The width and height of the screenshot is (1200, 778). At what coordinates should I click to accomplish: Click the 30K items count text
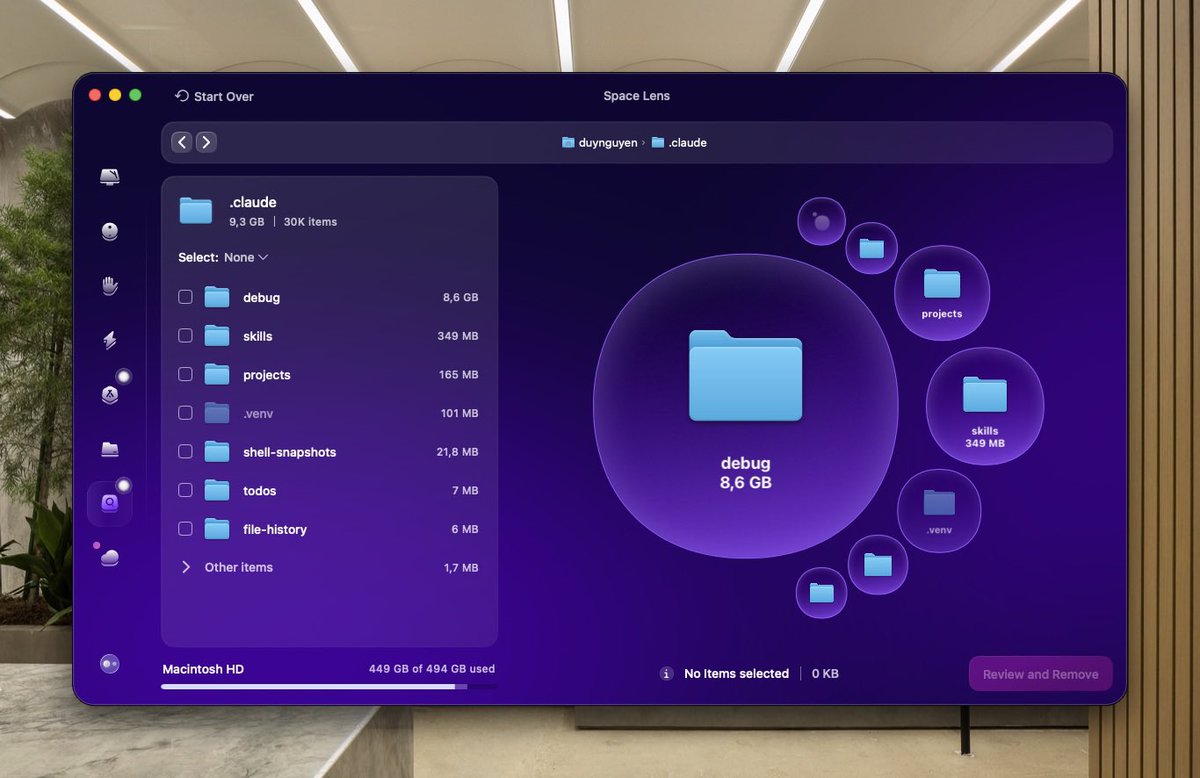(309, 222)
